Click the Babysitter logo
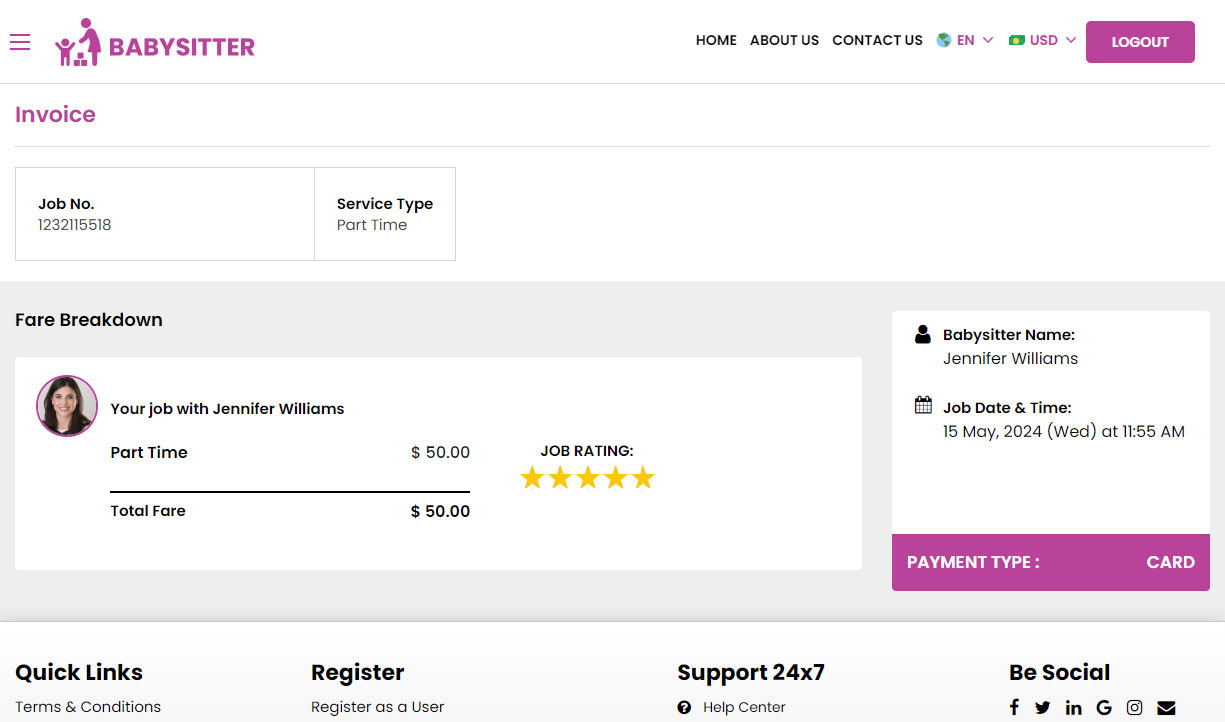This screenshot has width=1225, height=722. pyautogui.click(x=155, y=43)
